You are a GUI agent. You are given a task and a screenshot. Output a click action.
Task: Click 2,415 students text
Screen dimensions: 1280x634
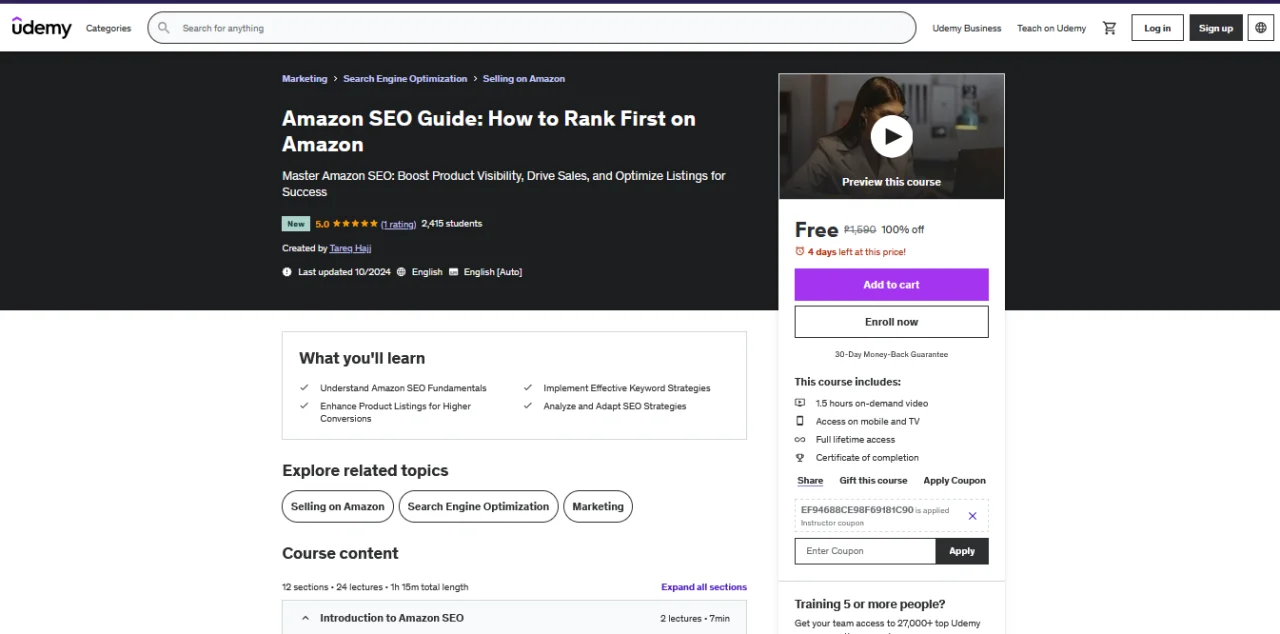point(452,224)
